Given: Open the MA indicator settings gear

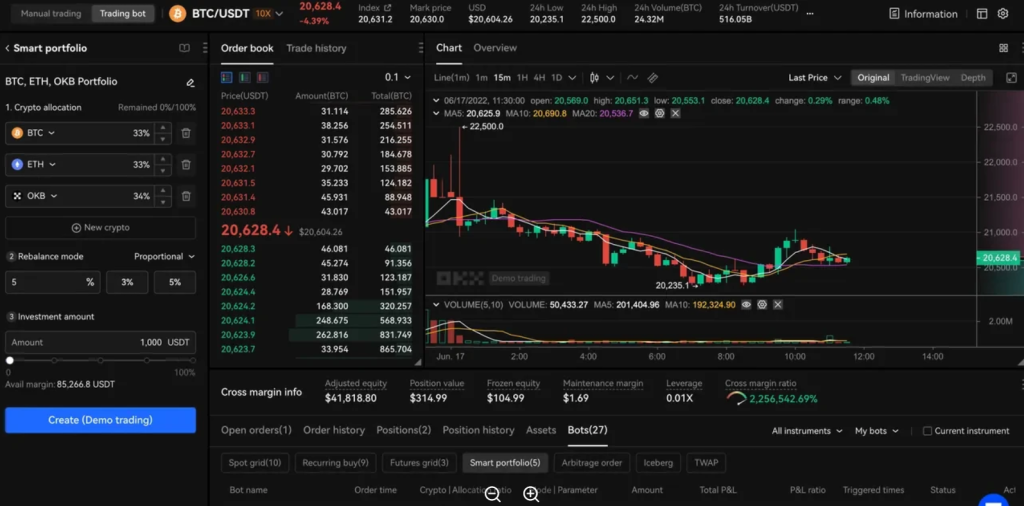Looking at the screenshot, I should (x=659, y=114).
